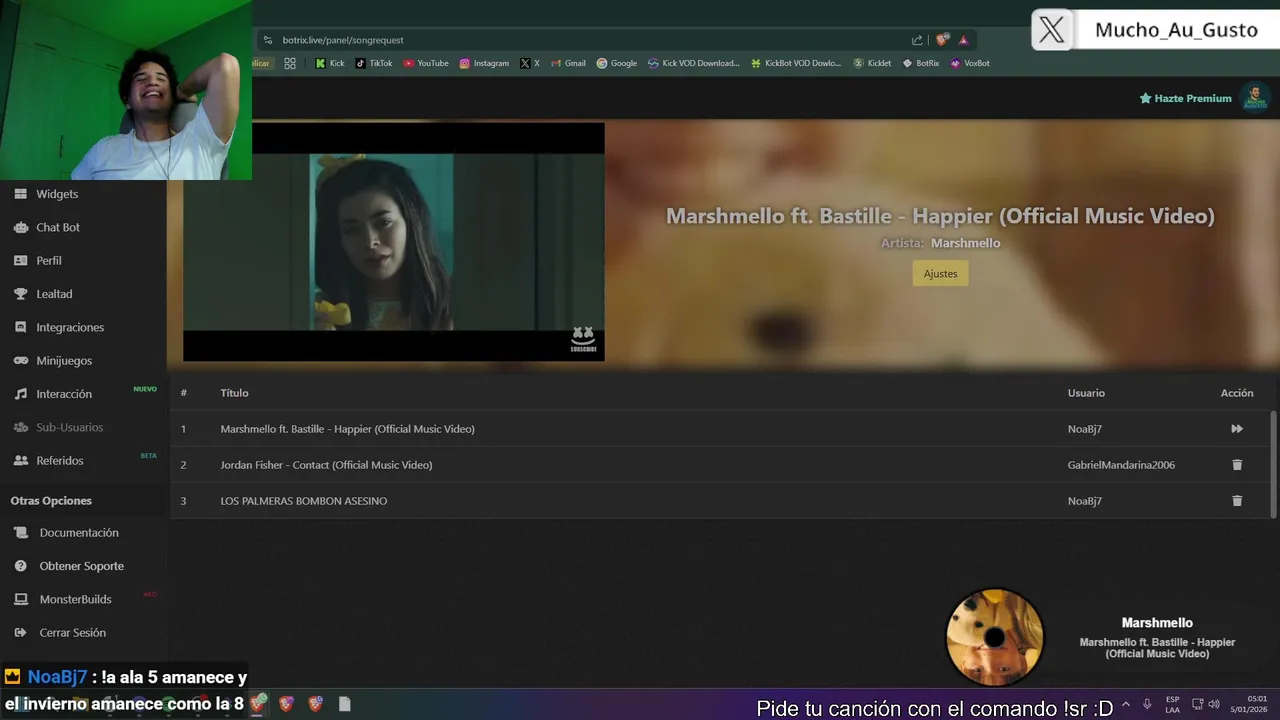Click the share page icon in address bar
Screen dimensions: 1280x720
click(x=917, y=40)
